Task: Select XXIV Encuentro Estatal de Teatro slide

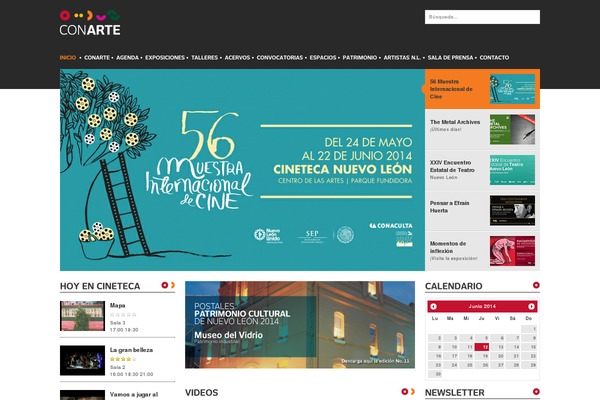Action: (482, 170)
